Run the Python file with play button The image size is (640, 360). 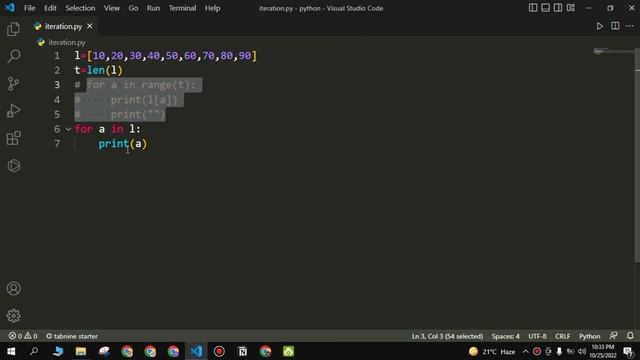tap(600, 26)
